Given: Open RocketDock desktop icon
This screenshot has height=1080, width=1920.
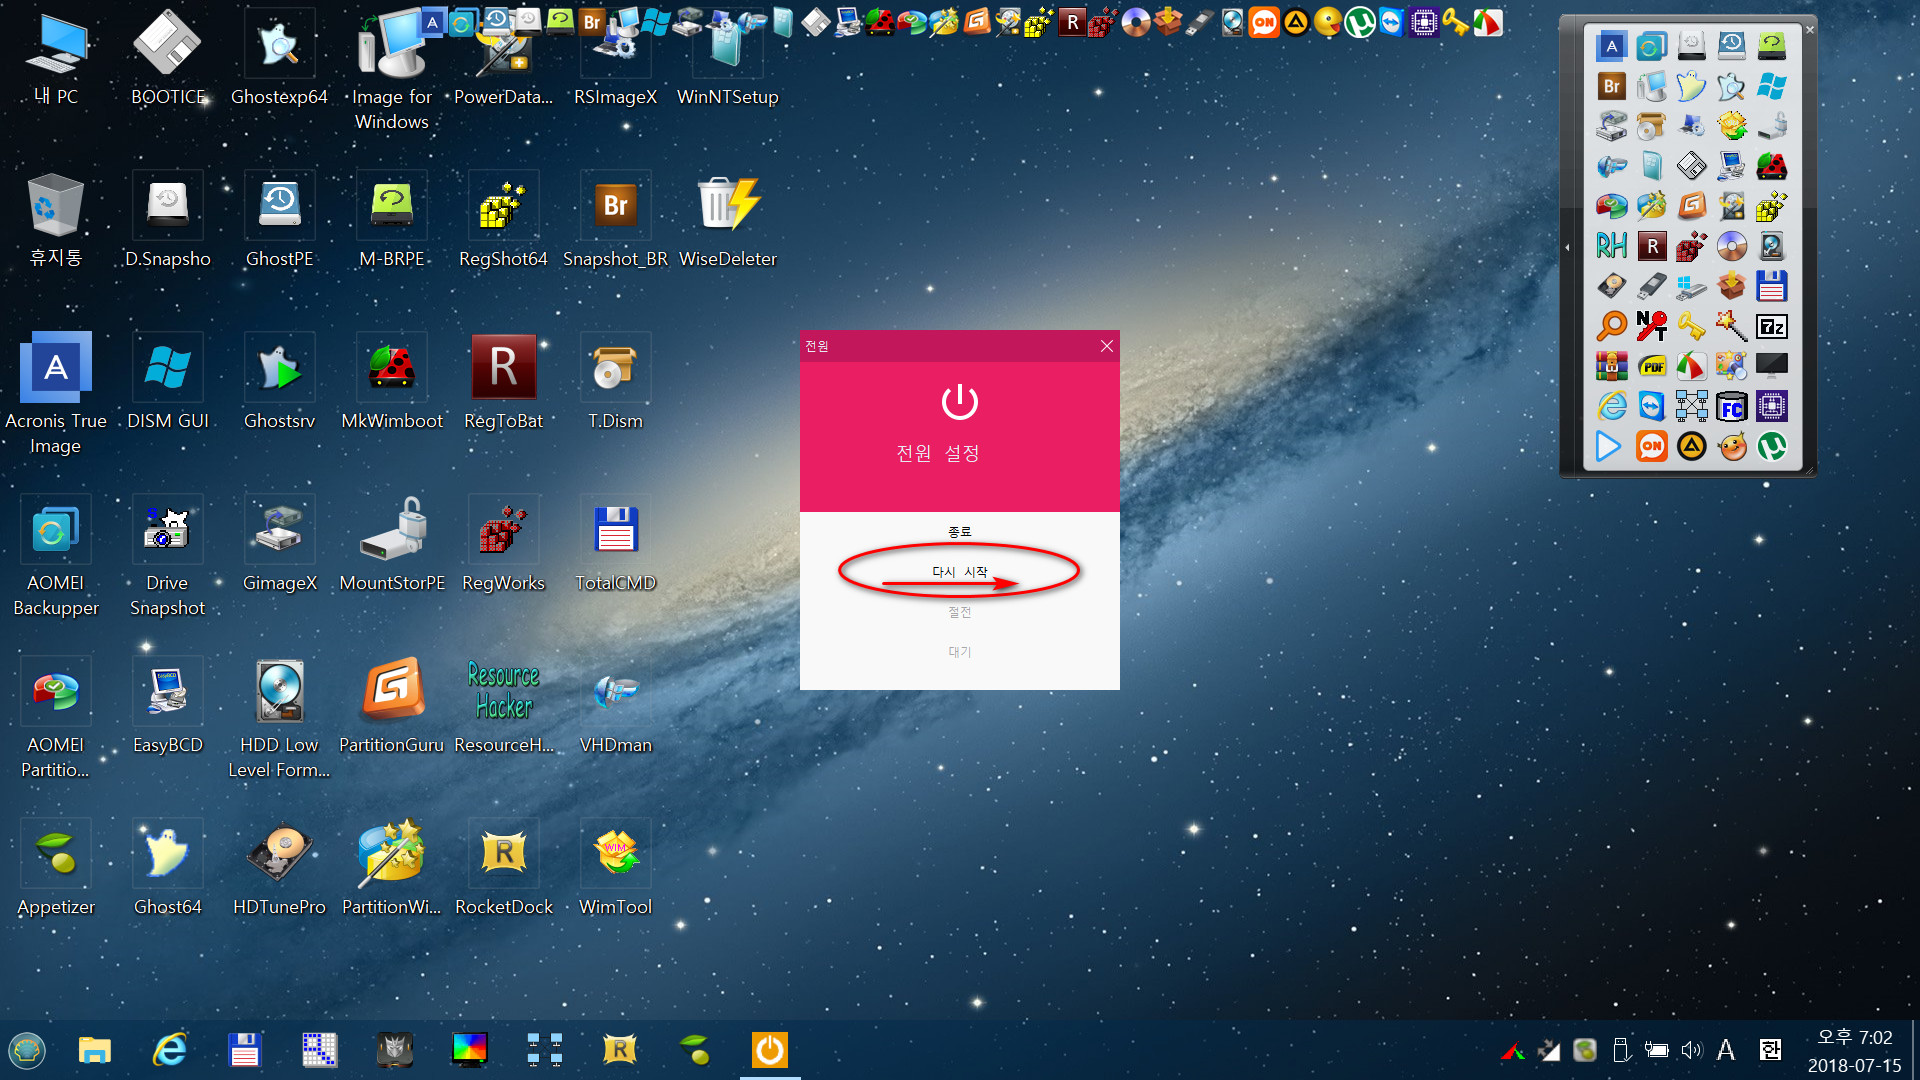Looking at the screenshot, I should [x=503, y=868].
